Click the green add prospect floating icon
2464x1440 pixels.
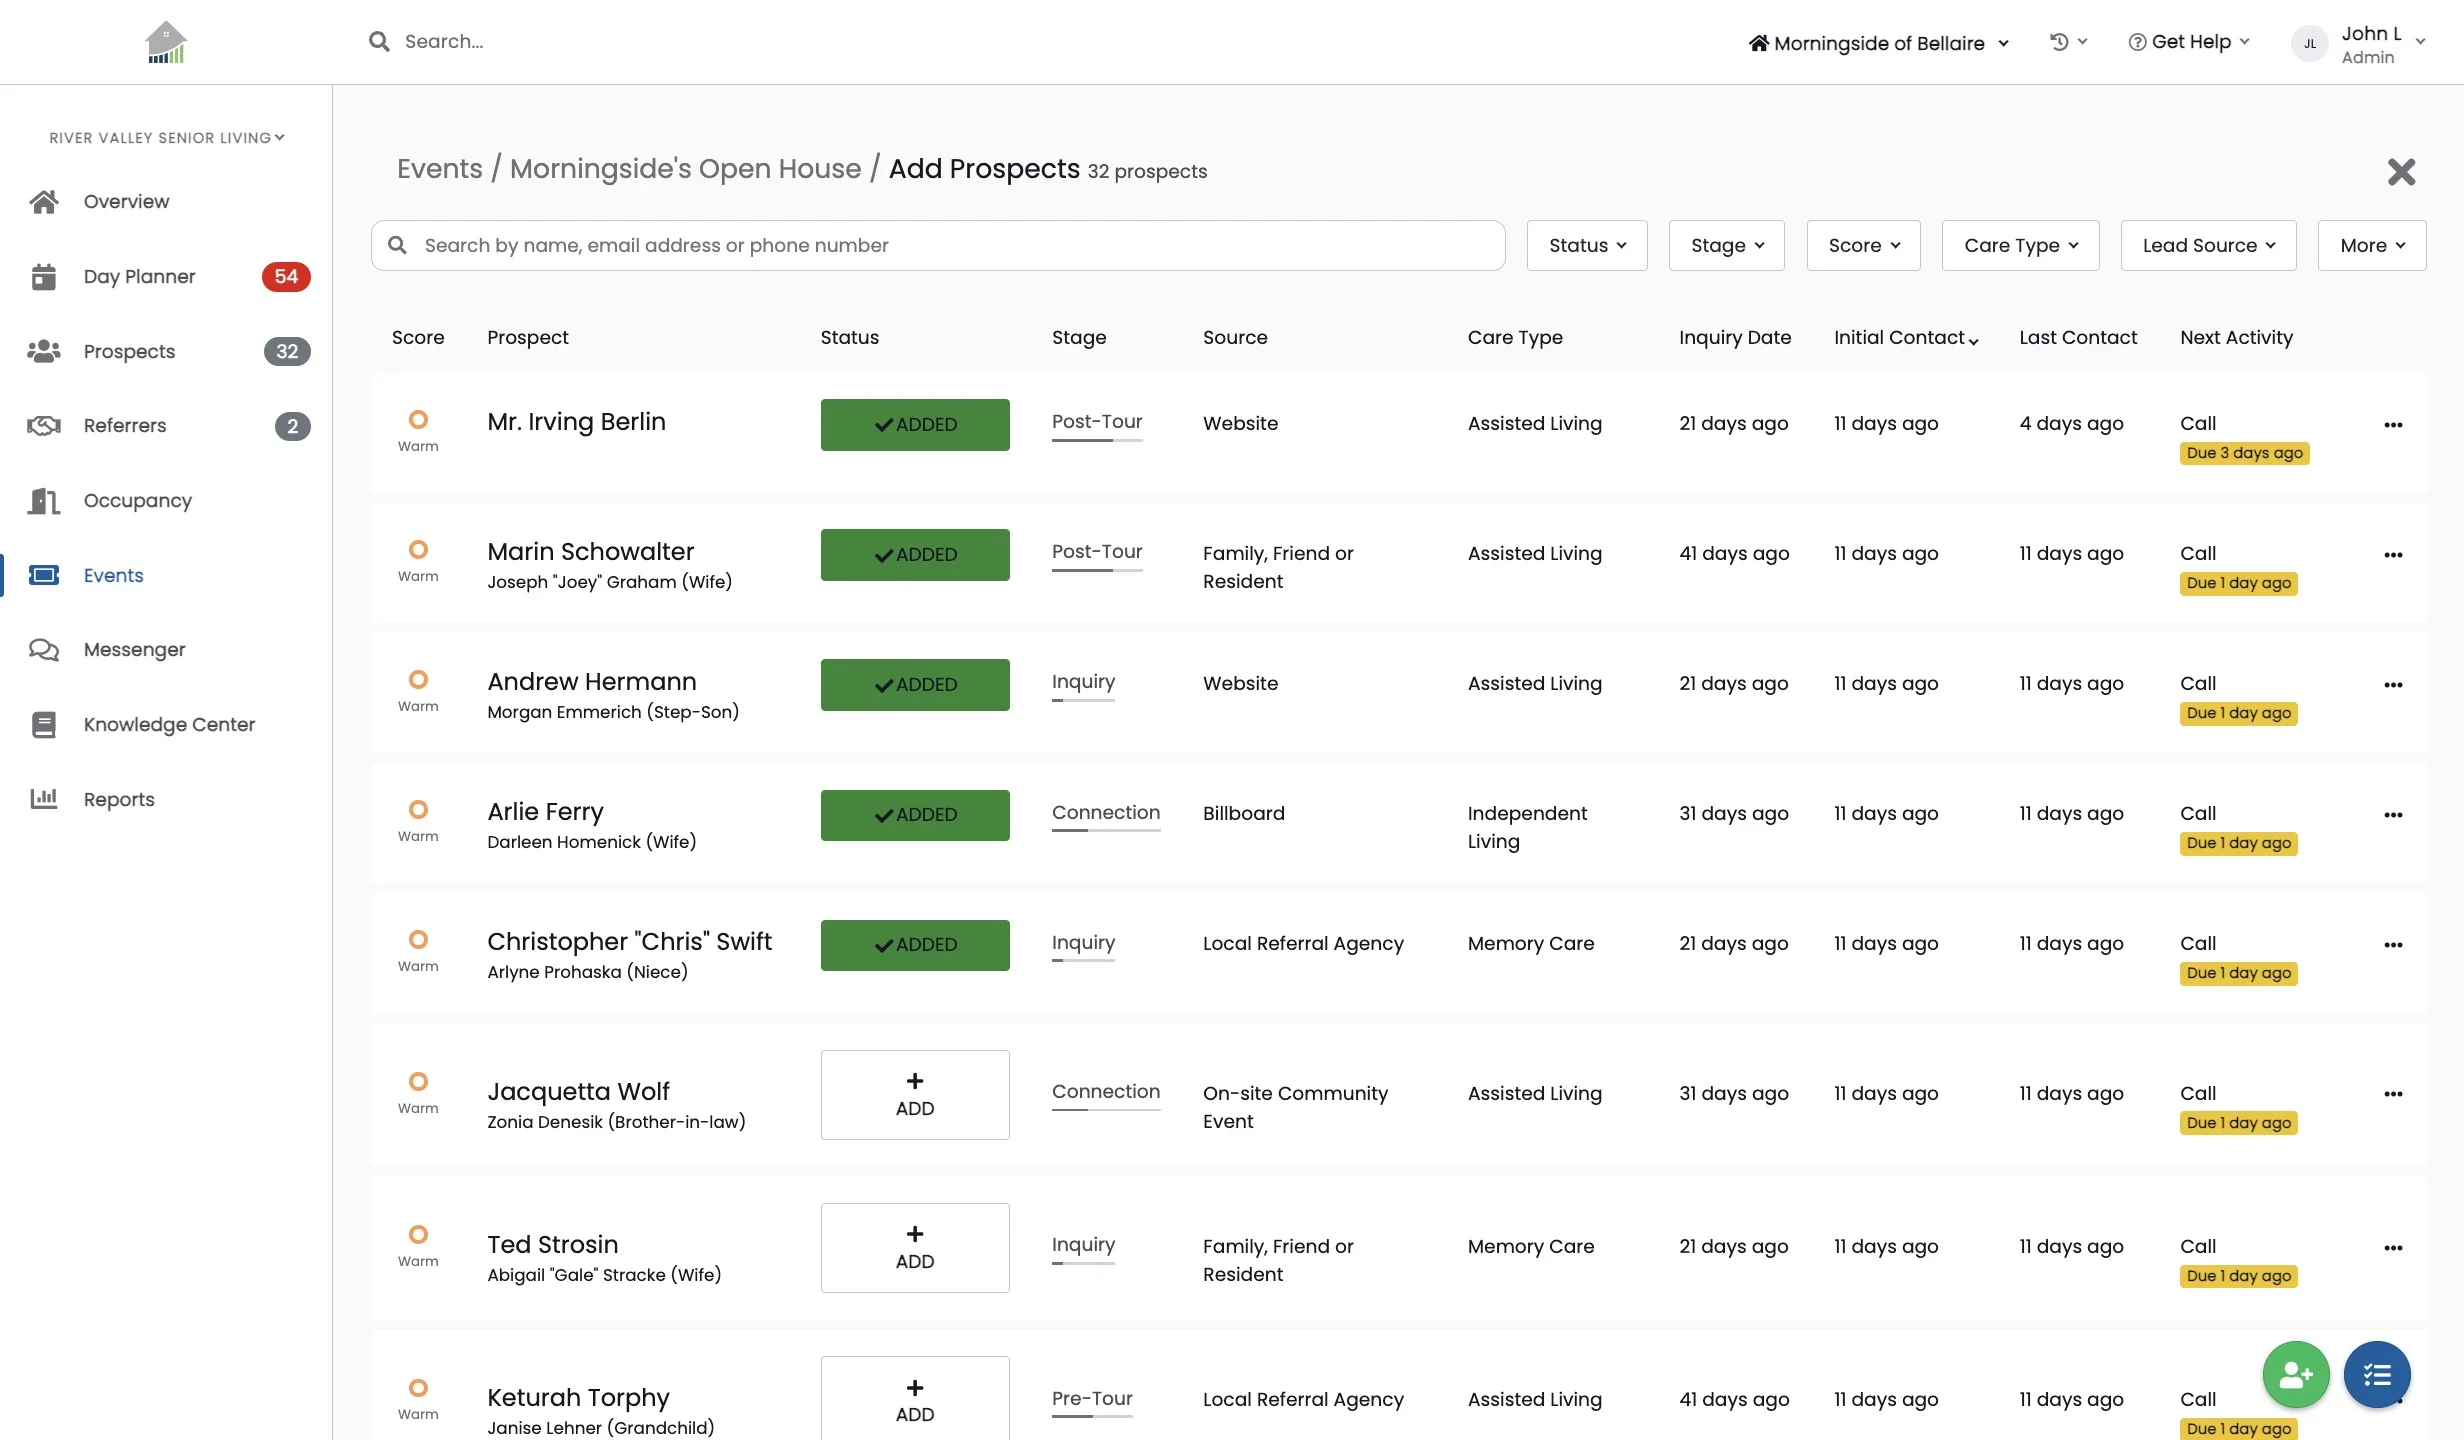tap(2295, 1375)
